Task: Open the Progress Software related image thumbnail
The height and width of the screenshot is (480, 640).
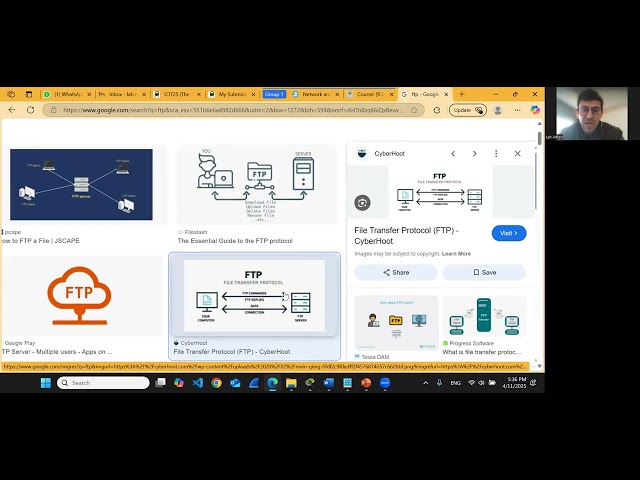Action: pyautogui.click(x=484, y=316)
